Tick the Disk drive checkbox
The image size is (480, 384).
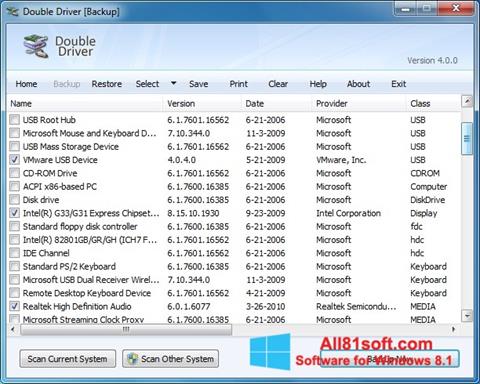[15, 200]
